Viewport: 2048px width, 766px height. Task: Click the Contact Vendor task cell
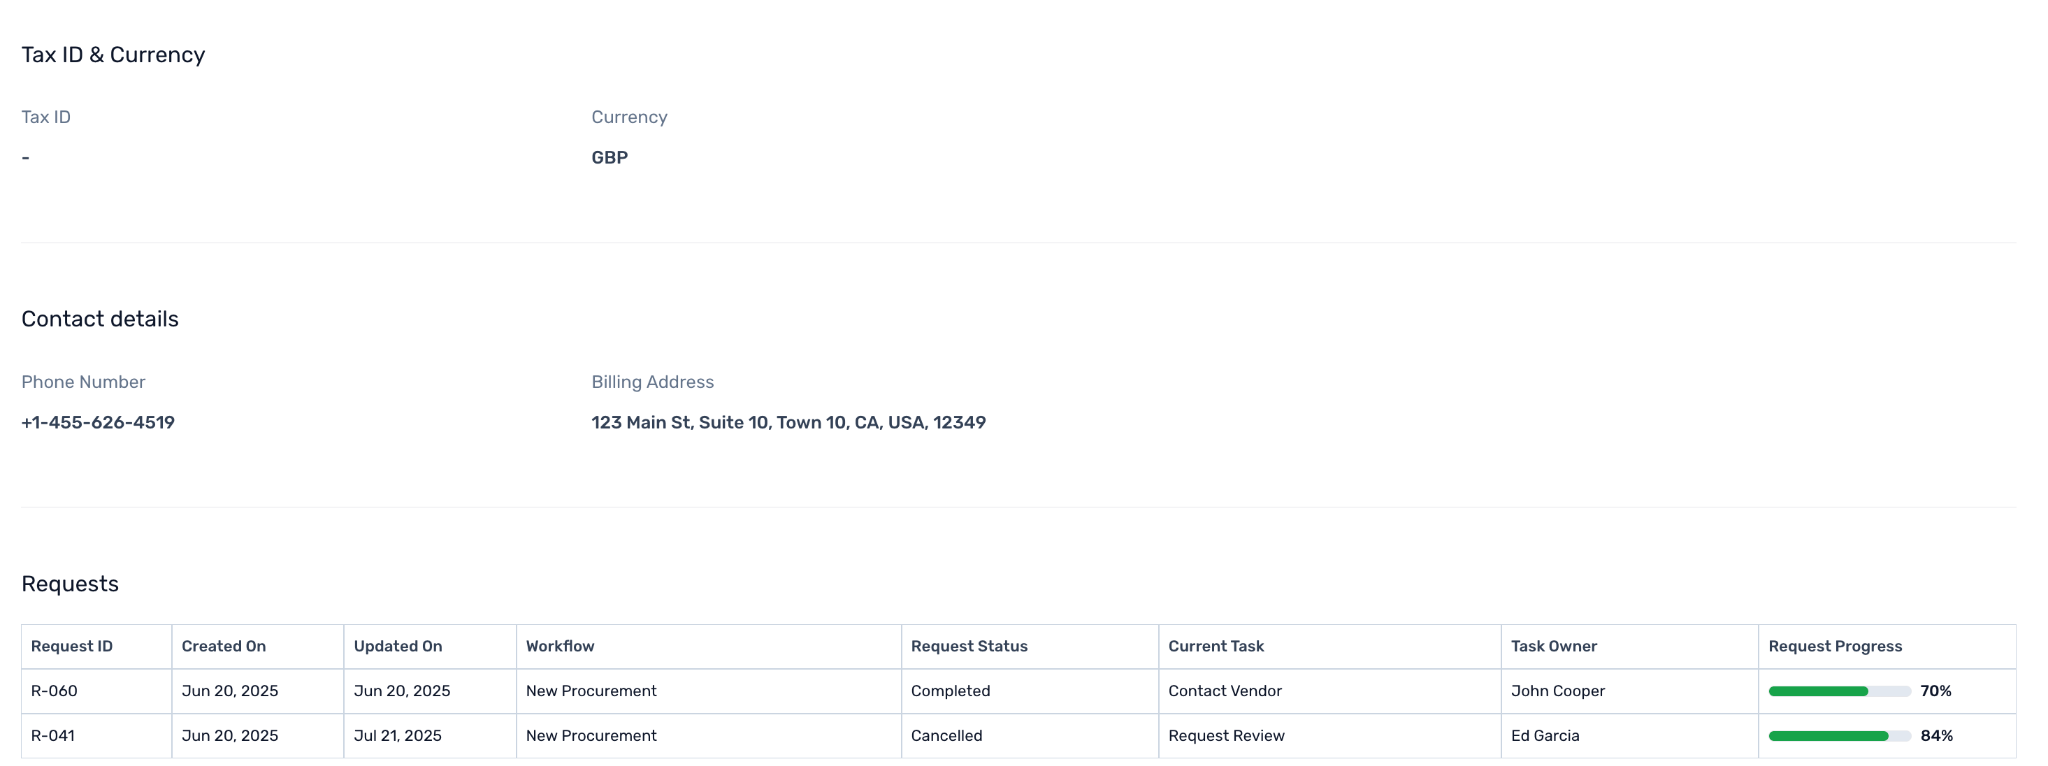1330,691
